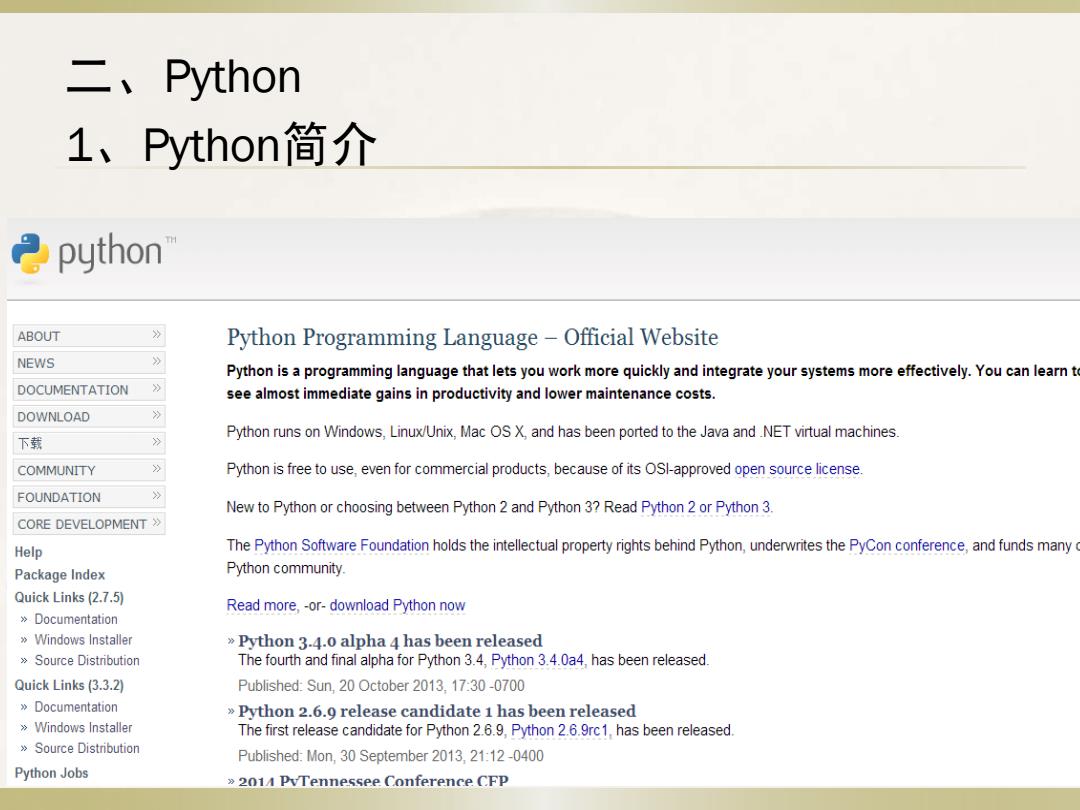Open Windows Installer under Quick Links (3.3.2)
This screenshot has width=1080, height=810.
pyautogui.click(x=83, y=727)
